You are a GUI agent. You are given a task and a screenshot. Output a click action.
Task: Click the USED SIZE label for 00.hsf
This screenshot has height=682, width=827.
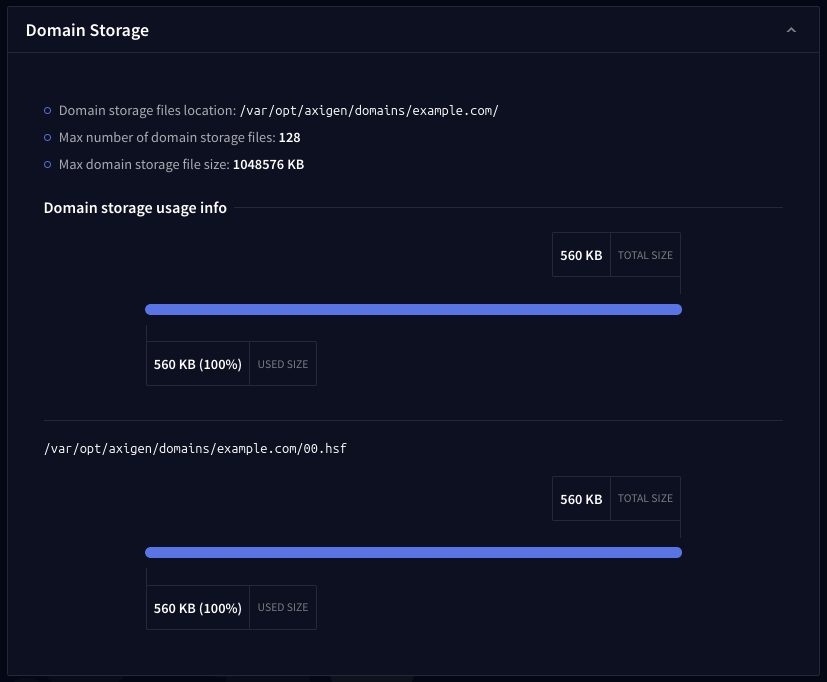283,607
